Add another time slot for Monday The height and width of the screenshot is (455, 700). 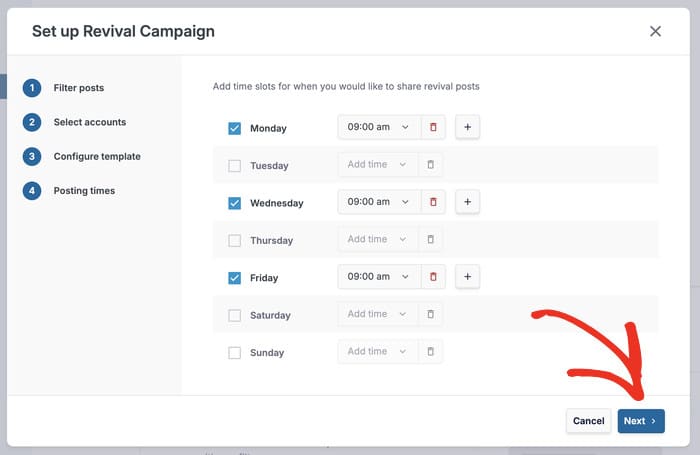(467, 127)
